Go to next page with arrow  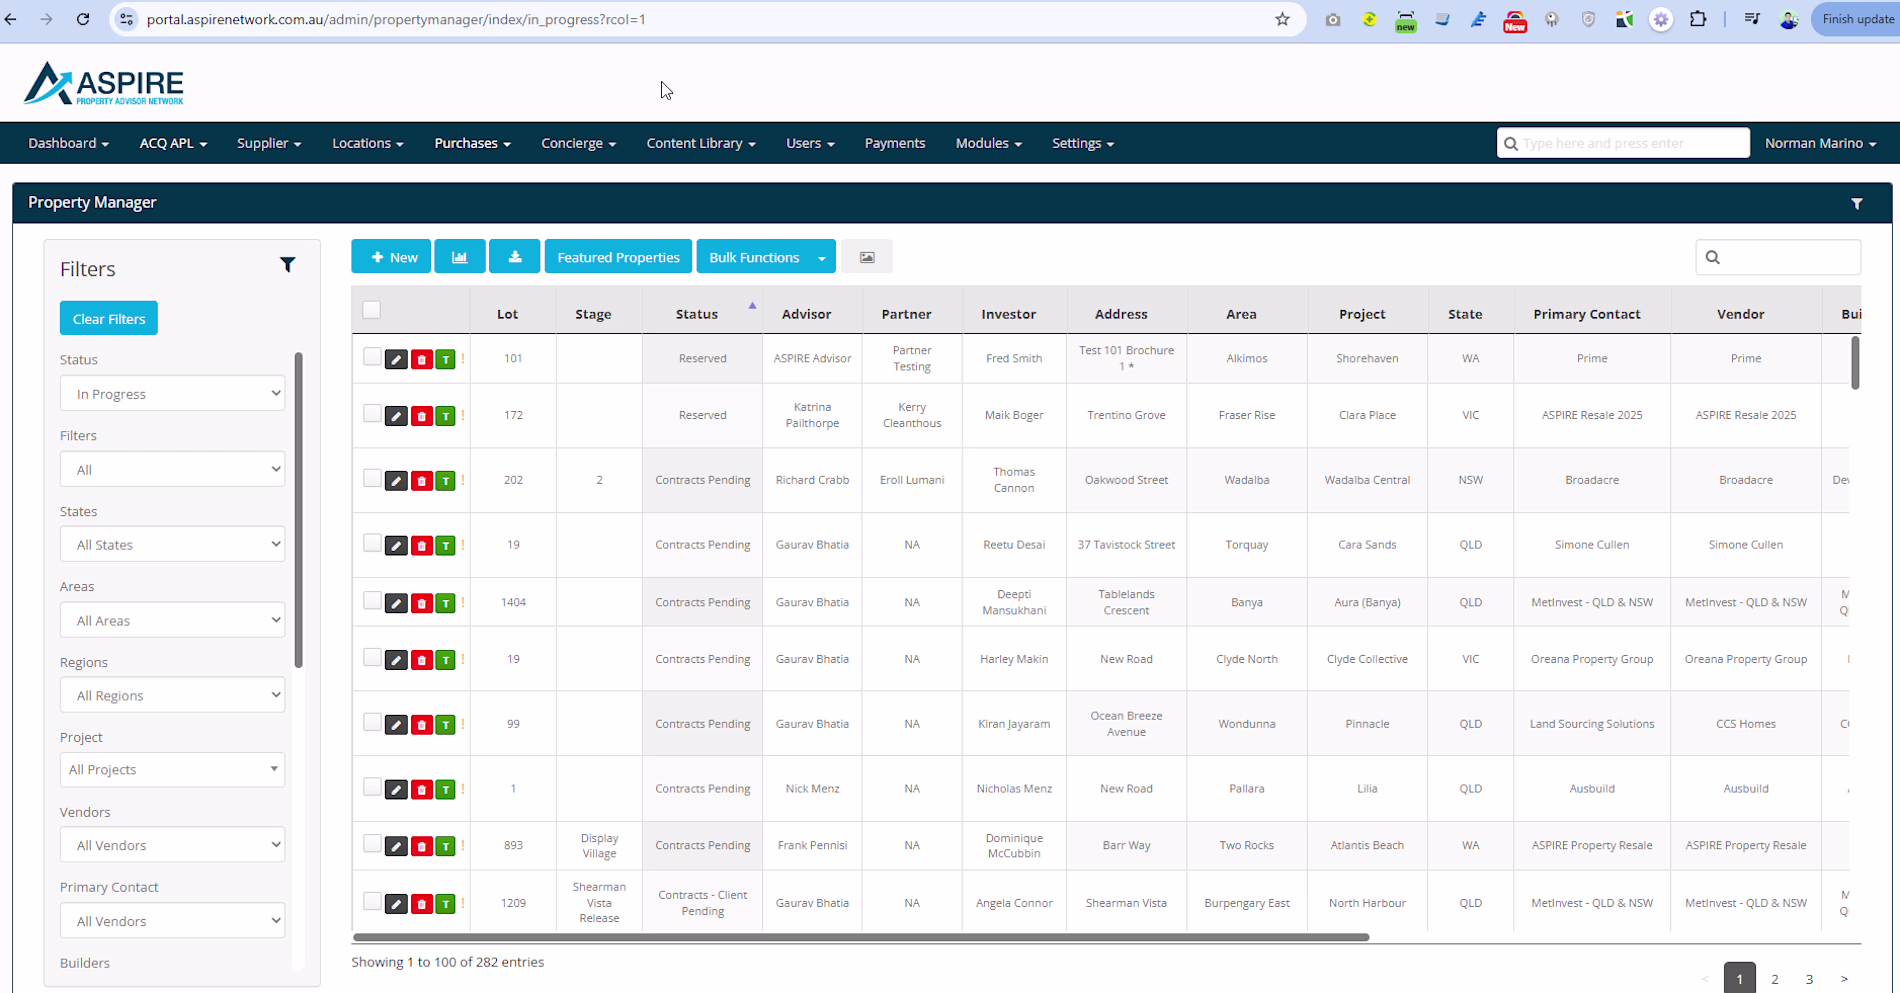click(x=1844, y=979)
